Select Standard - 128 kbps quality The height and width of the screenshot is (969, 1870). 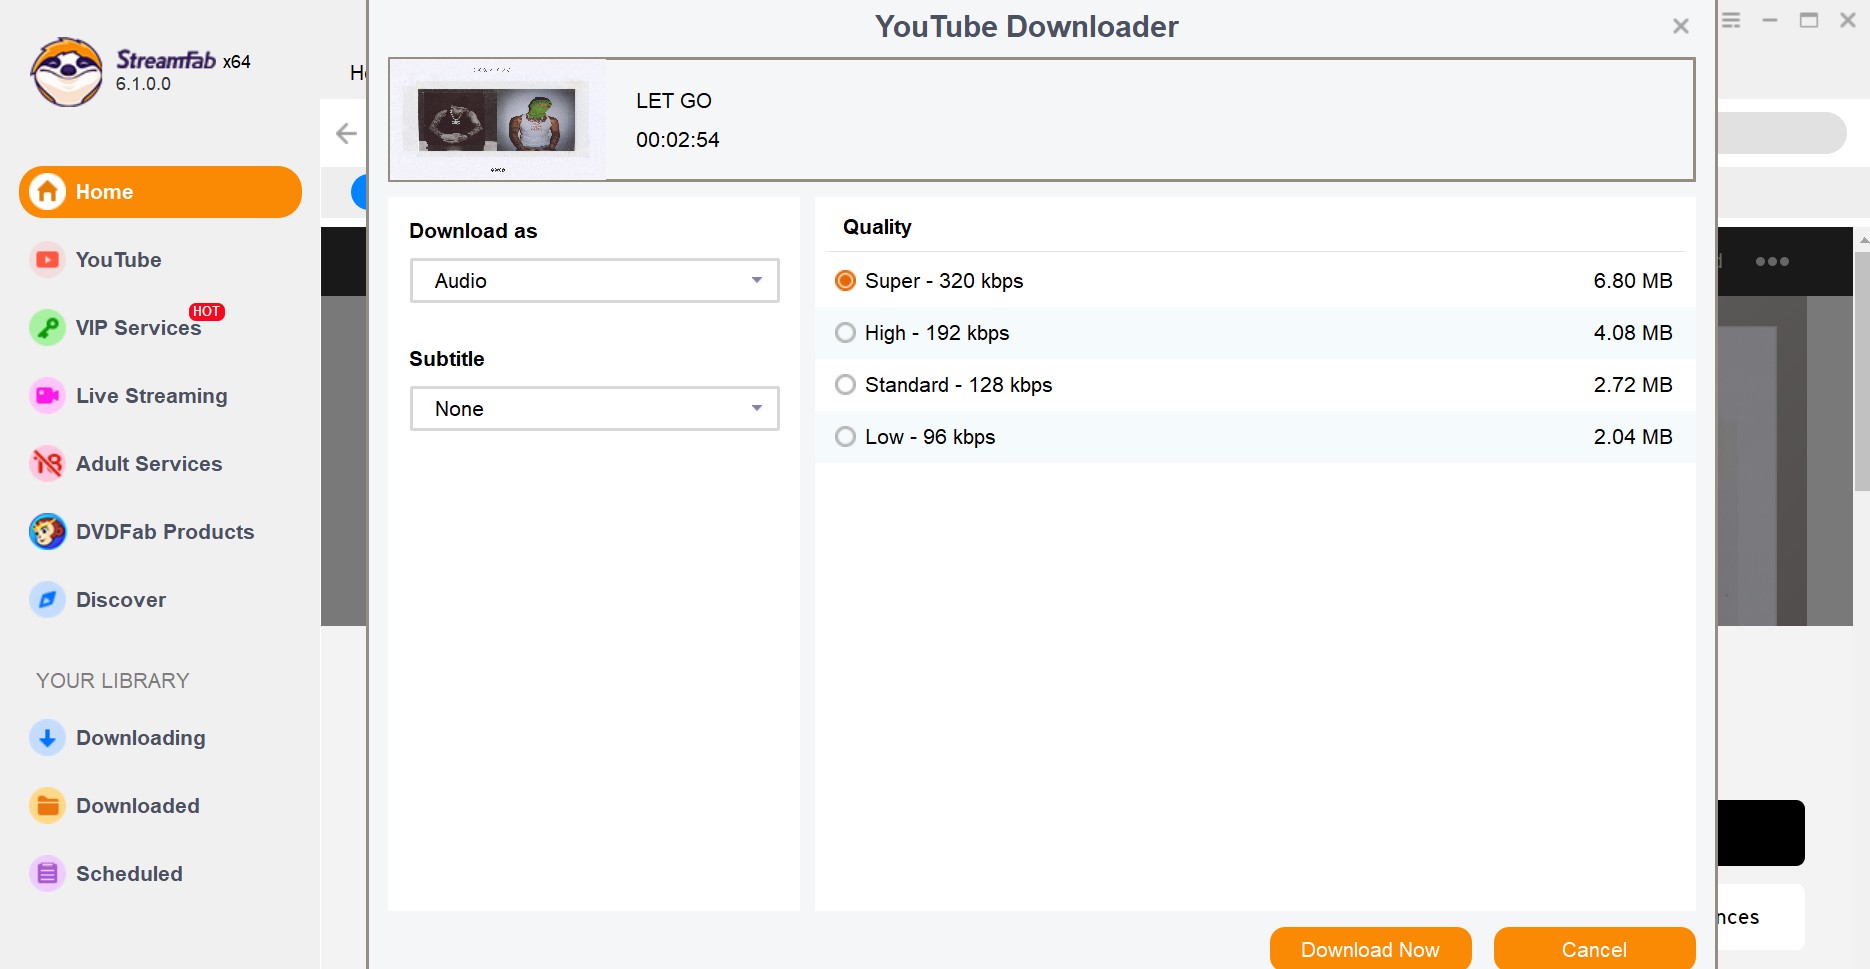click(x=845, y=385)
